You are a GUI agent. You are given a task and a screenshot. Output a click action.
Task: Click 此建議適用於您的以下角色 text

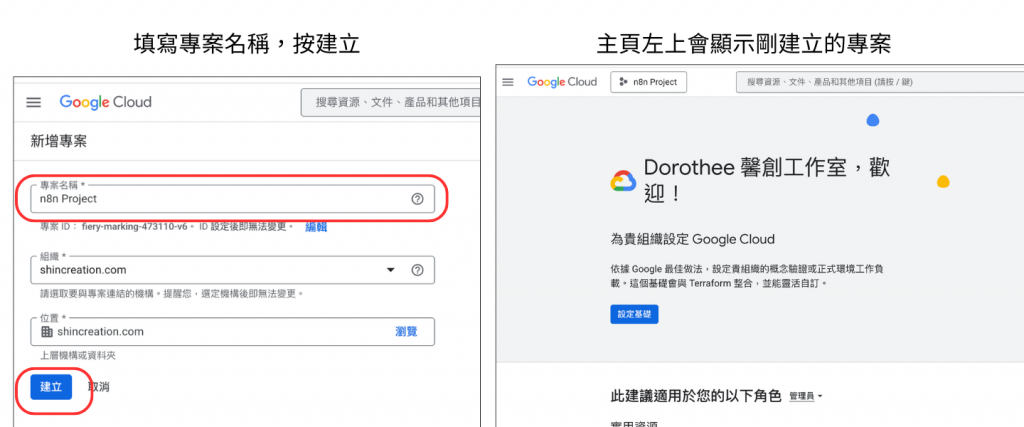click(x=696, y=396)
